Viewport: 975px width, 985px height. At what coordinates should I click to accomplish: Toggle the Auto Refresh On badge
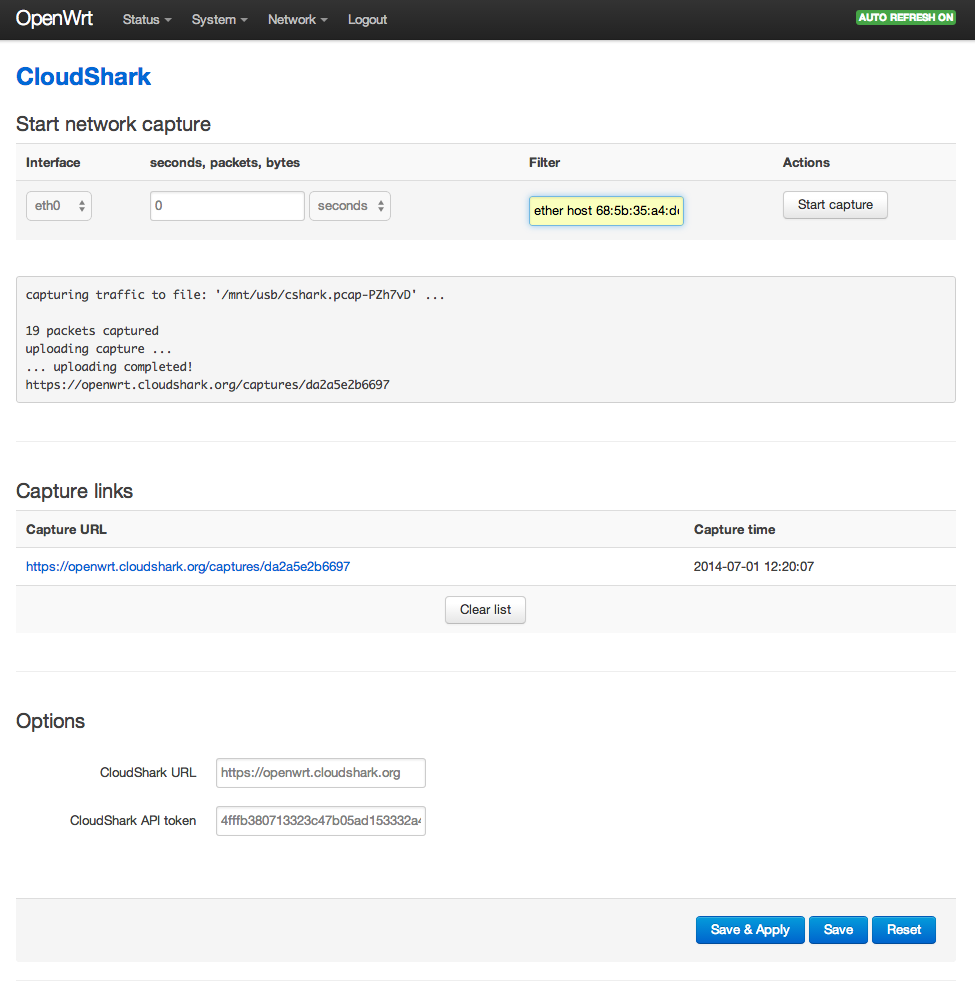(905, 18)
